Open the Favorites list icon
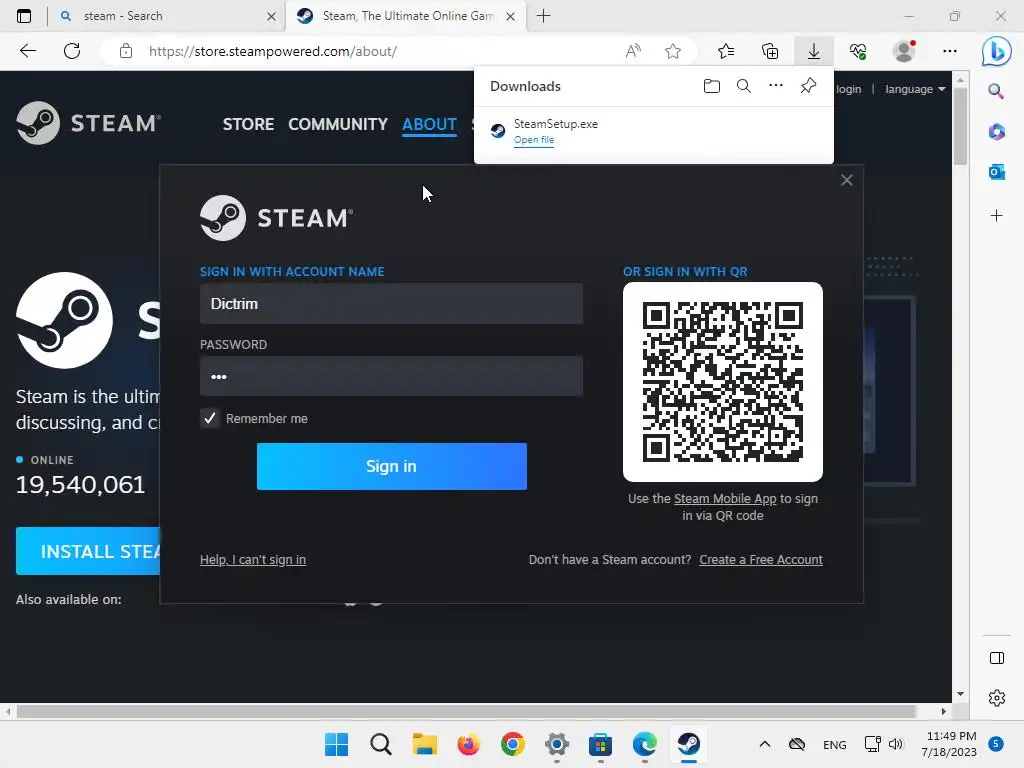 [x=726, y=51]
